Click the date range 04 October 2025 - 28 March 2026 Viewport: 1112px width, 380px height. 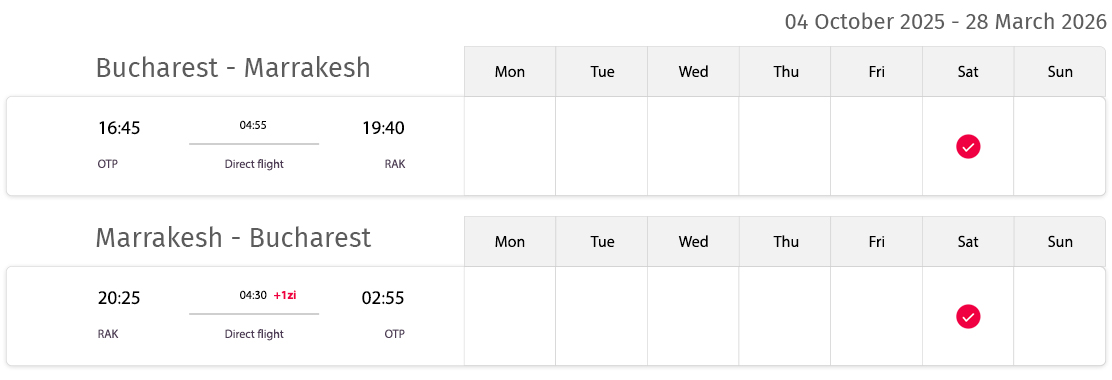coord(945,22)
